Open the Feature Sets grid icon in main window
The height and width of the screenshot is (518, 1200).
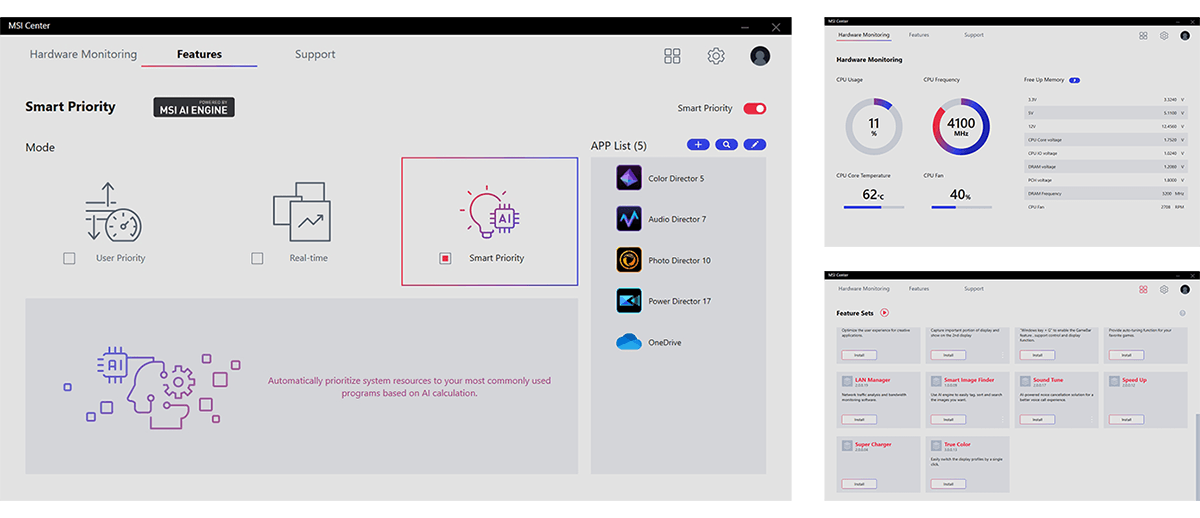(x=672, y=56)
